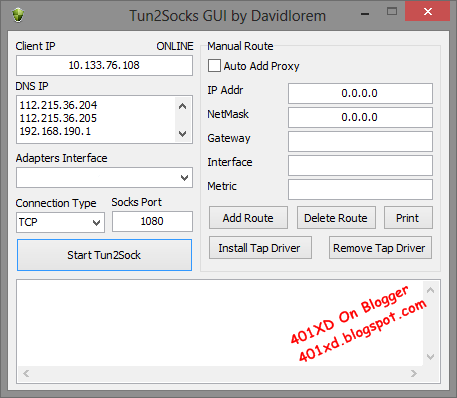
Task: Click Remove Tap Driver button
Action: point(380,248)
